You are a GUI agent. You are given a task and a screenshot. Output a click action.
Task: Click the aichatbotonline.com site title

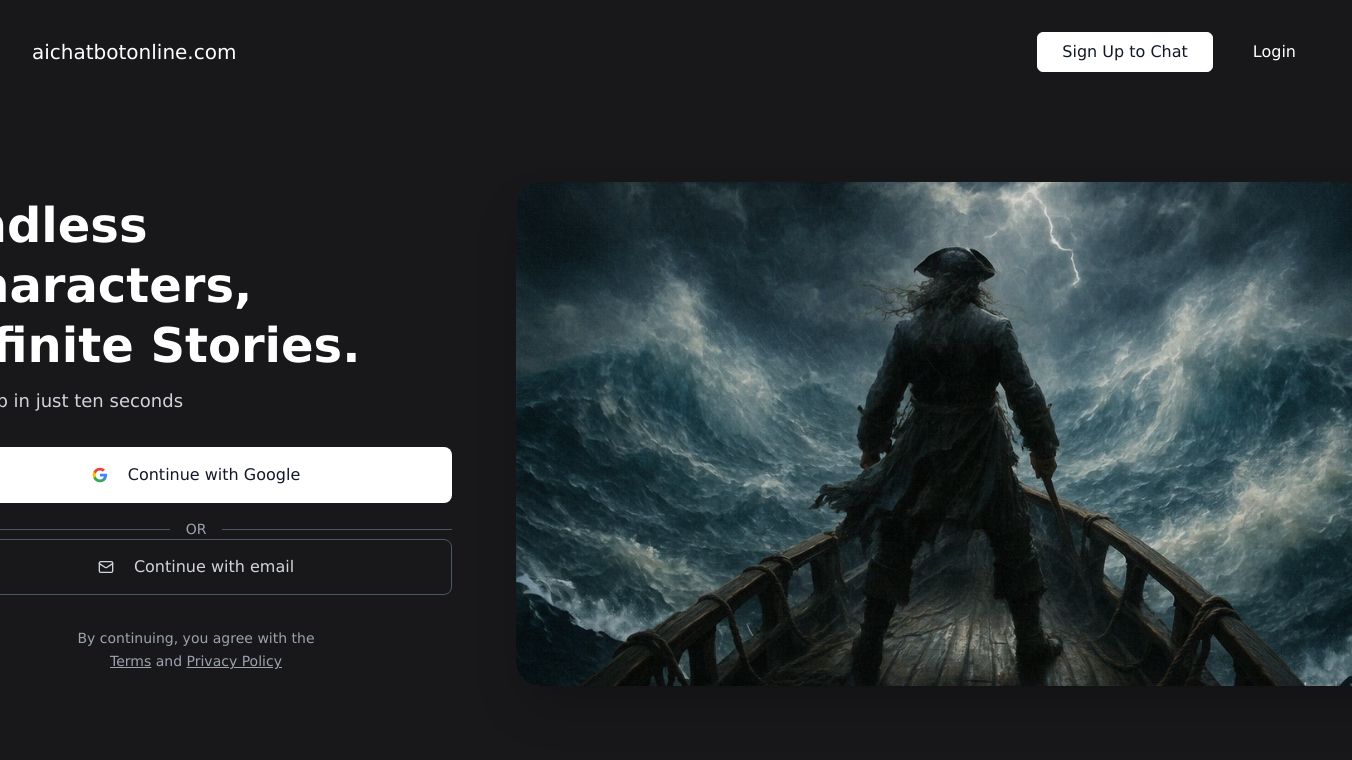point(134,52)
